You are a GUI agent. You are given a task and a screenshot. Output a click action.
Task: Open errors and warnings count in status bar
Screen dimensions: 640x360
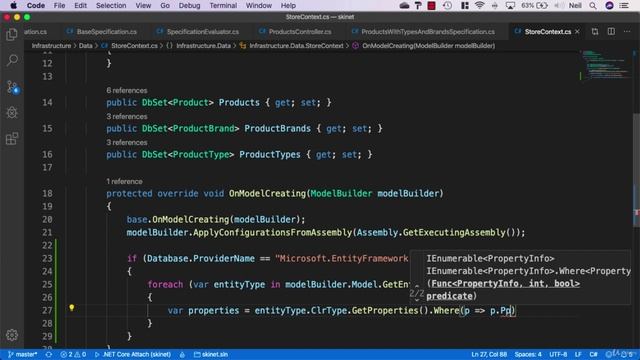pyautogui.click(x=73, y=354)
